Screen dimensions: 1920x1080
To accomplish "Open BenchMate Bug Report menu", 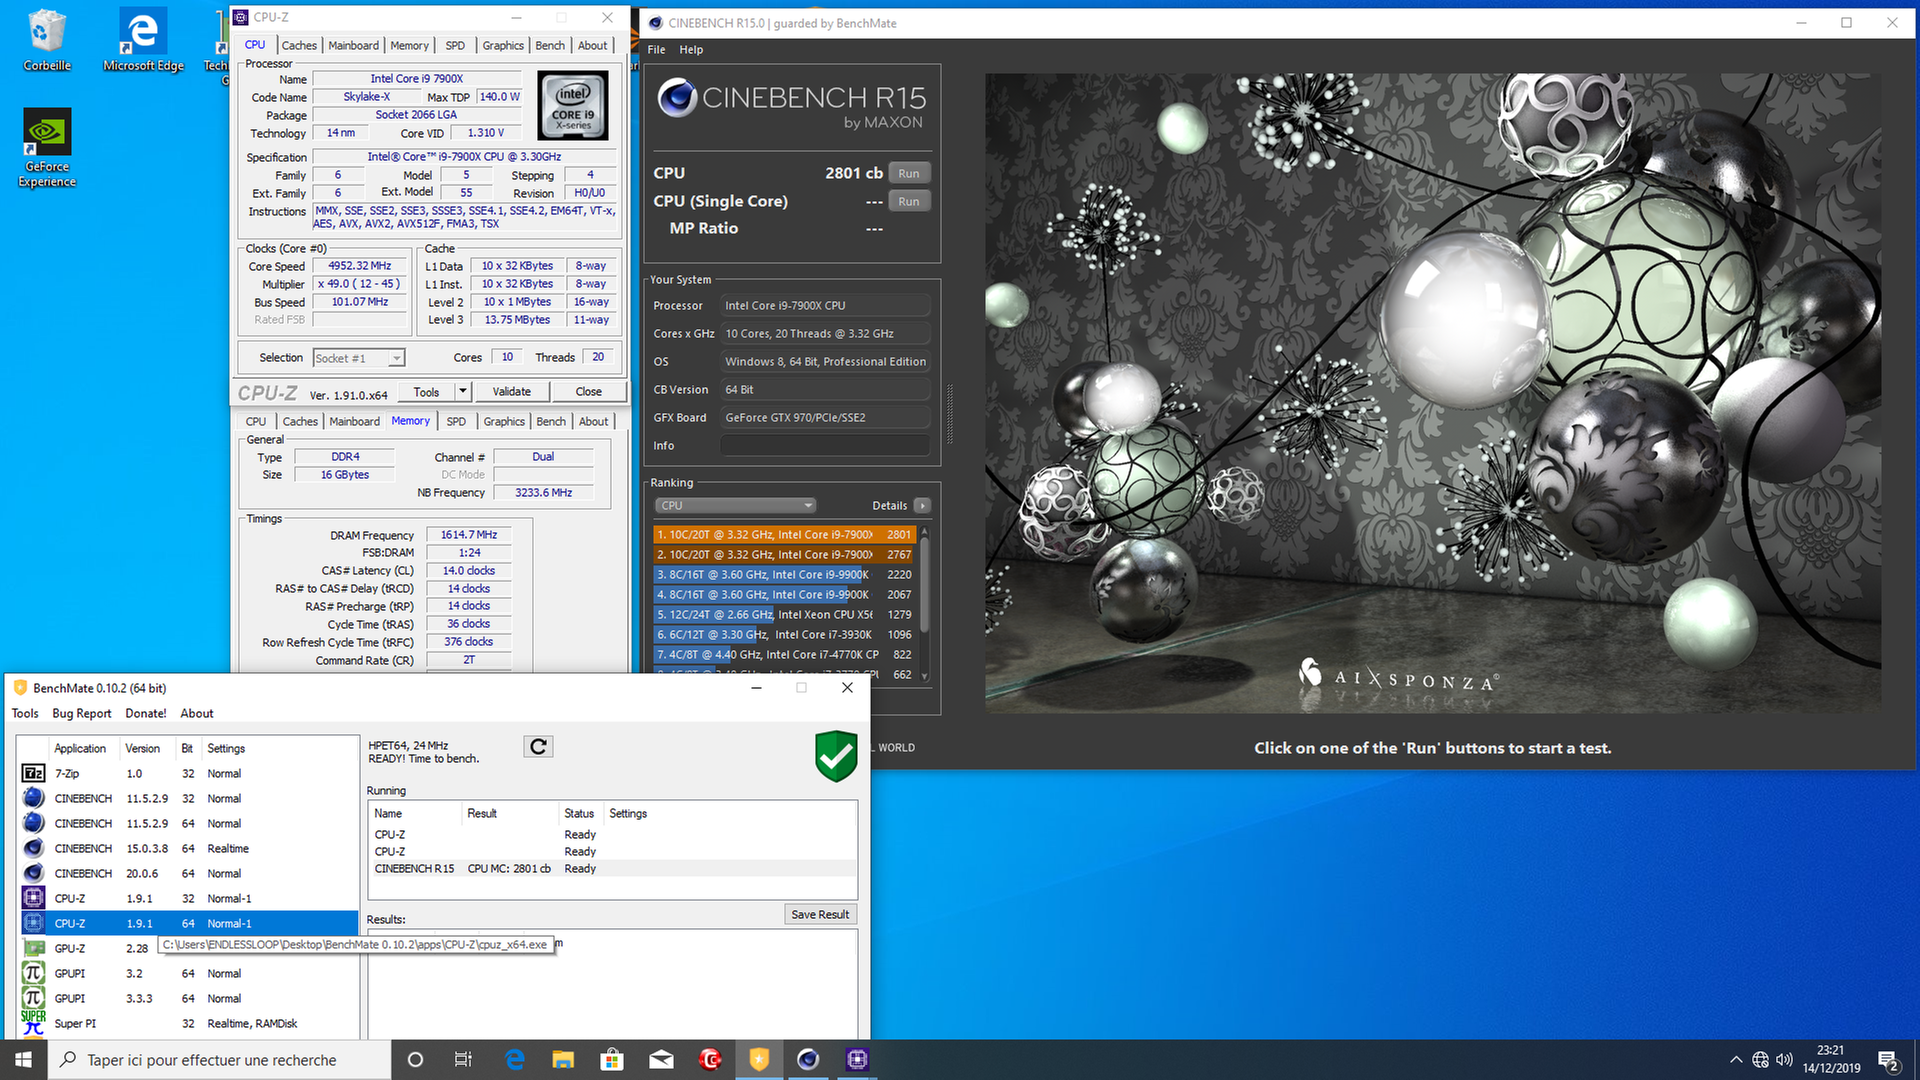I will (x=82, y=714).
